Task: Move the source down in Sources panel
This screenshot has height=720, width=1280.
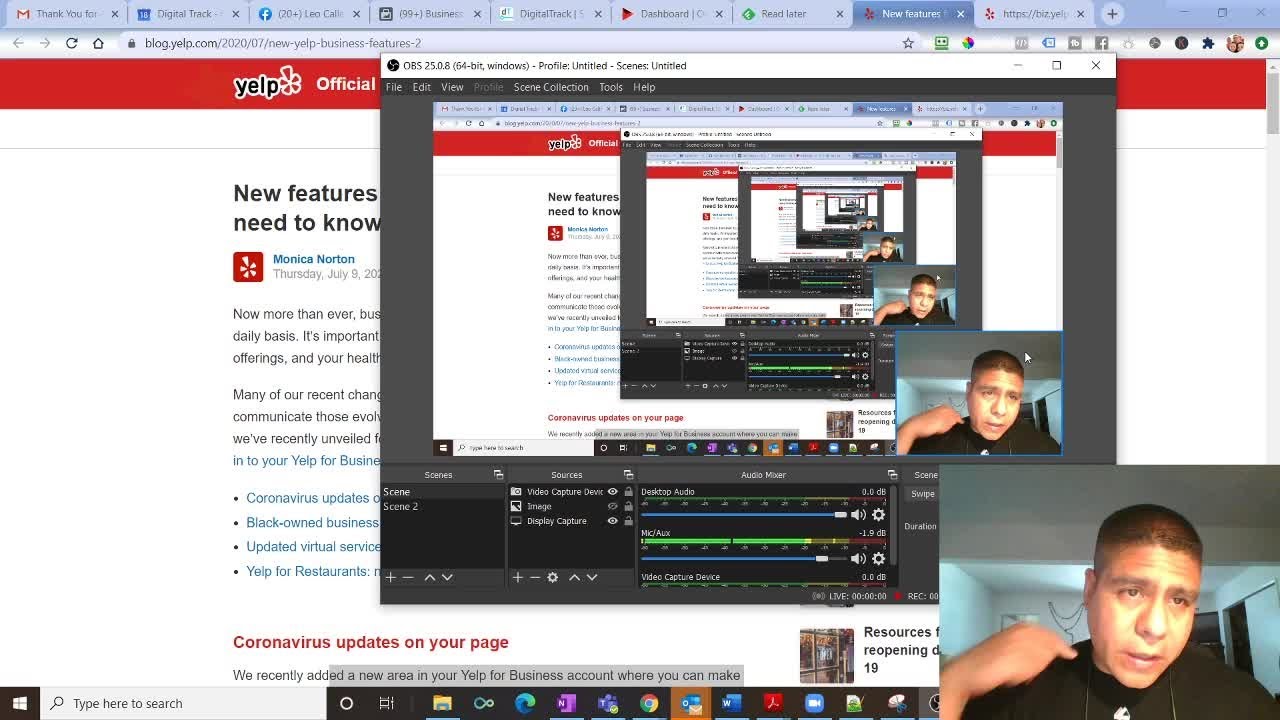Action: point(592,577)
